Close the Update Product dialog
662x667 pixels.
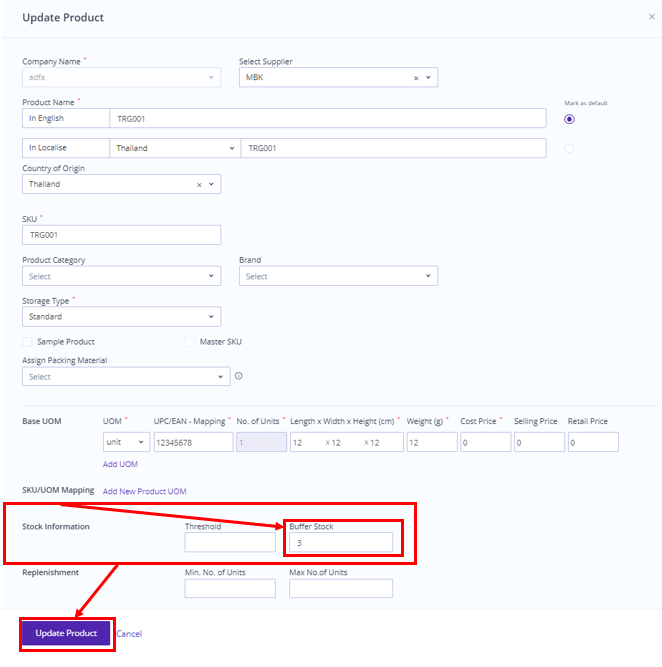(x=651, y=17)
